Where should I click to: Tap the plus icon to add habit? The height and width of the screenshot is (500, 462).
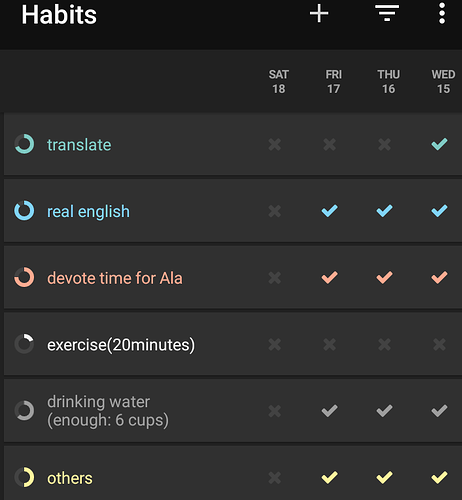pyautogui.click(x=319, y=14)
